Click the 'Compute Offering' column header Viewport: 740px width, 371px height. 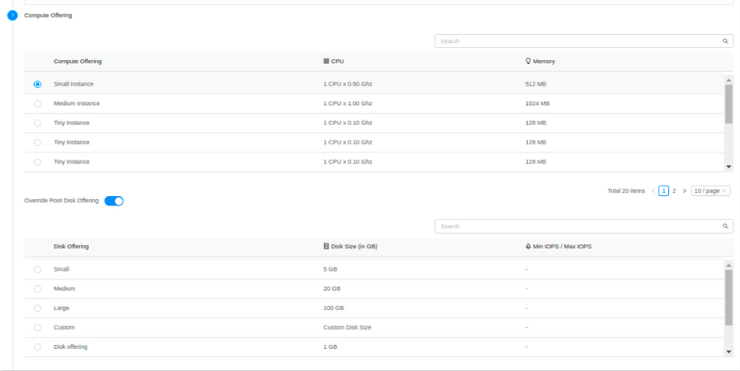(77, 61)
